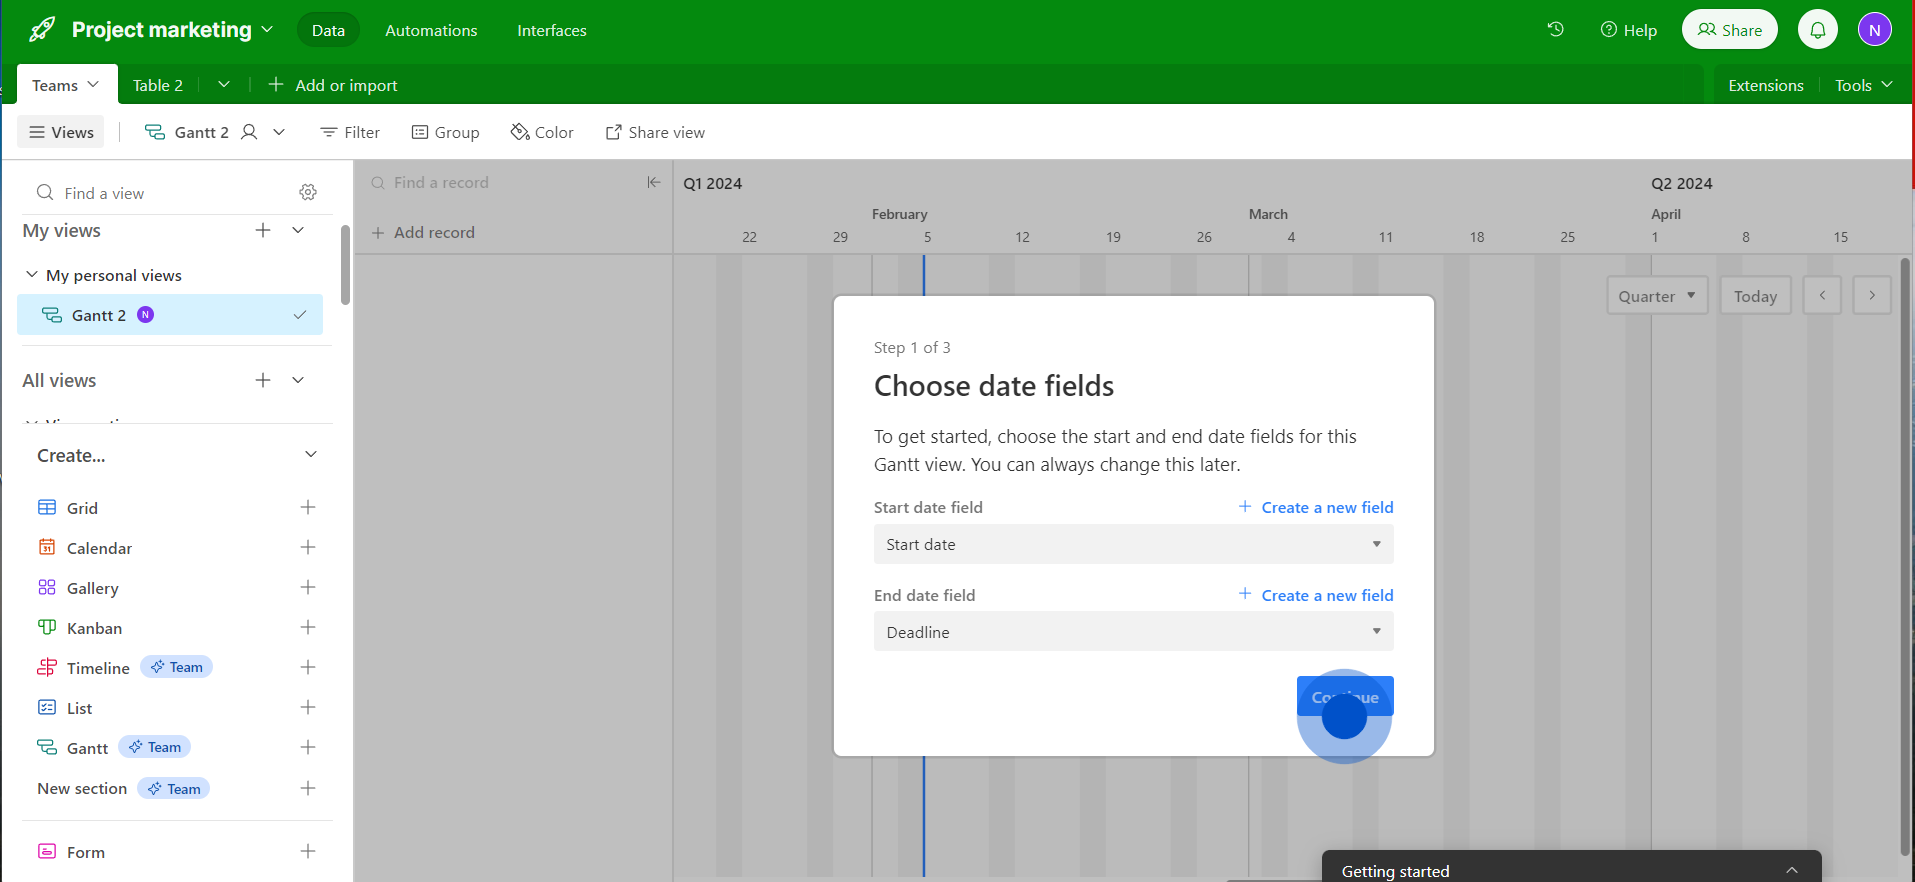Click Share view
The height and width of the screenshot is (882, 1915).
coord(655,132)
